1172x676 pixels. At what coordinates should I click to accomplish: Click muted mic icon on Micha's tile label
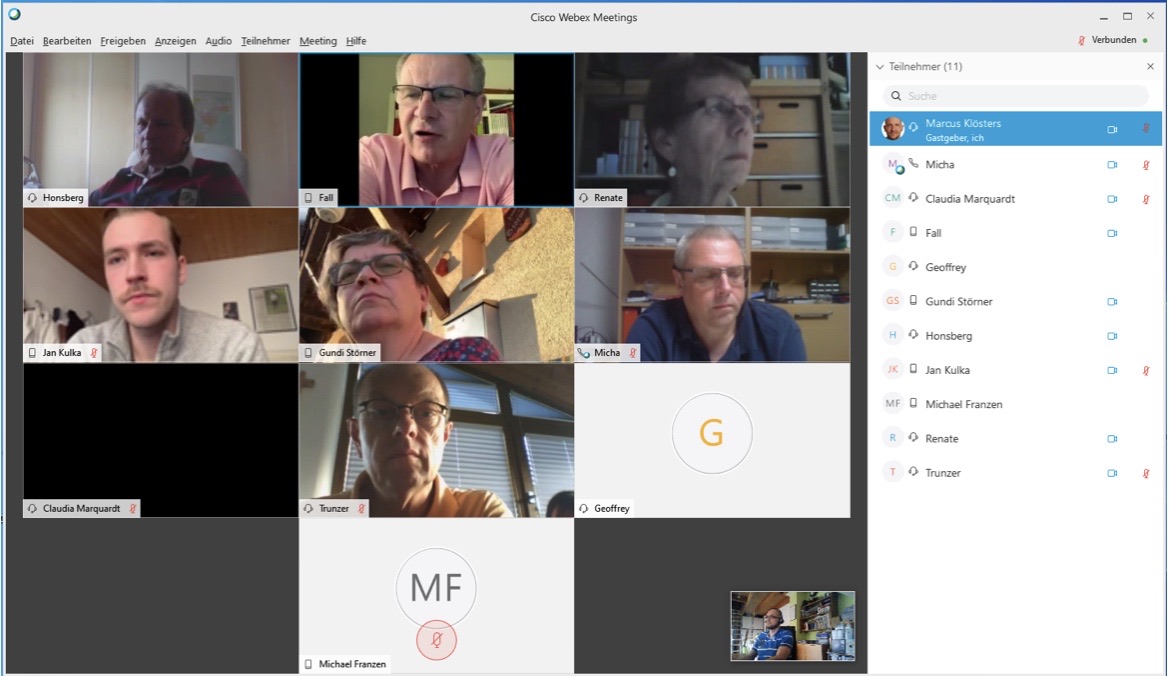632,353
